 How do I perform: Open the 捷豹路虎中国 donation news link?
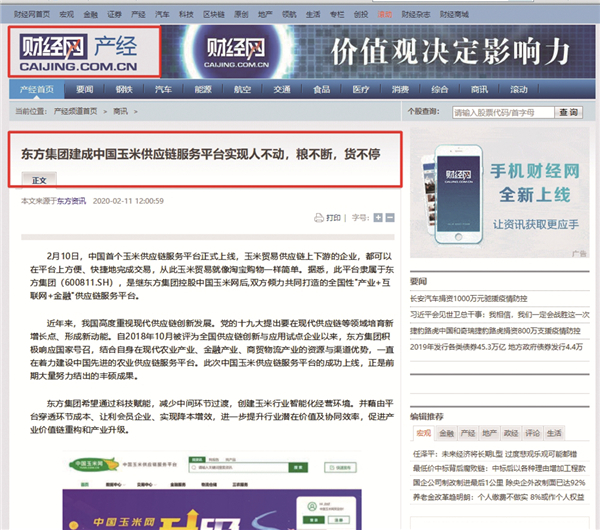tap(495, 331)
